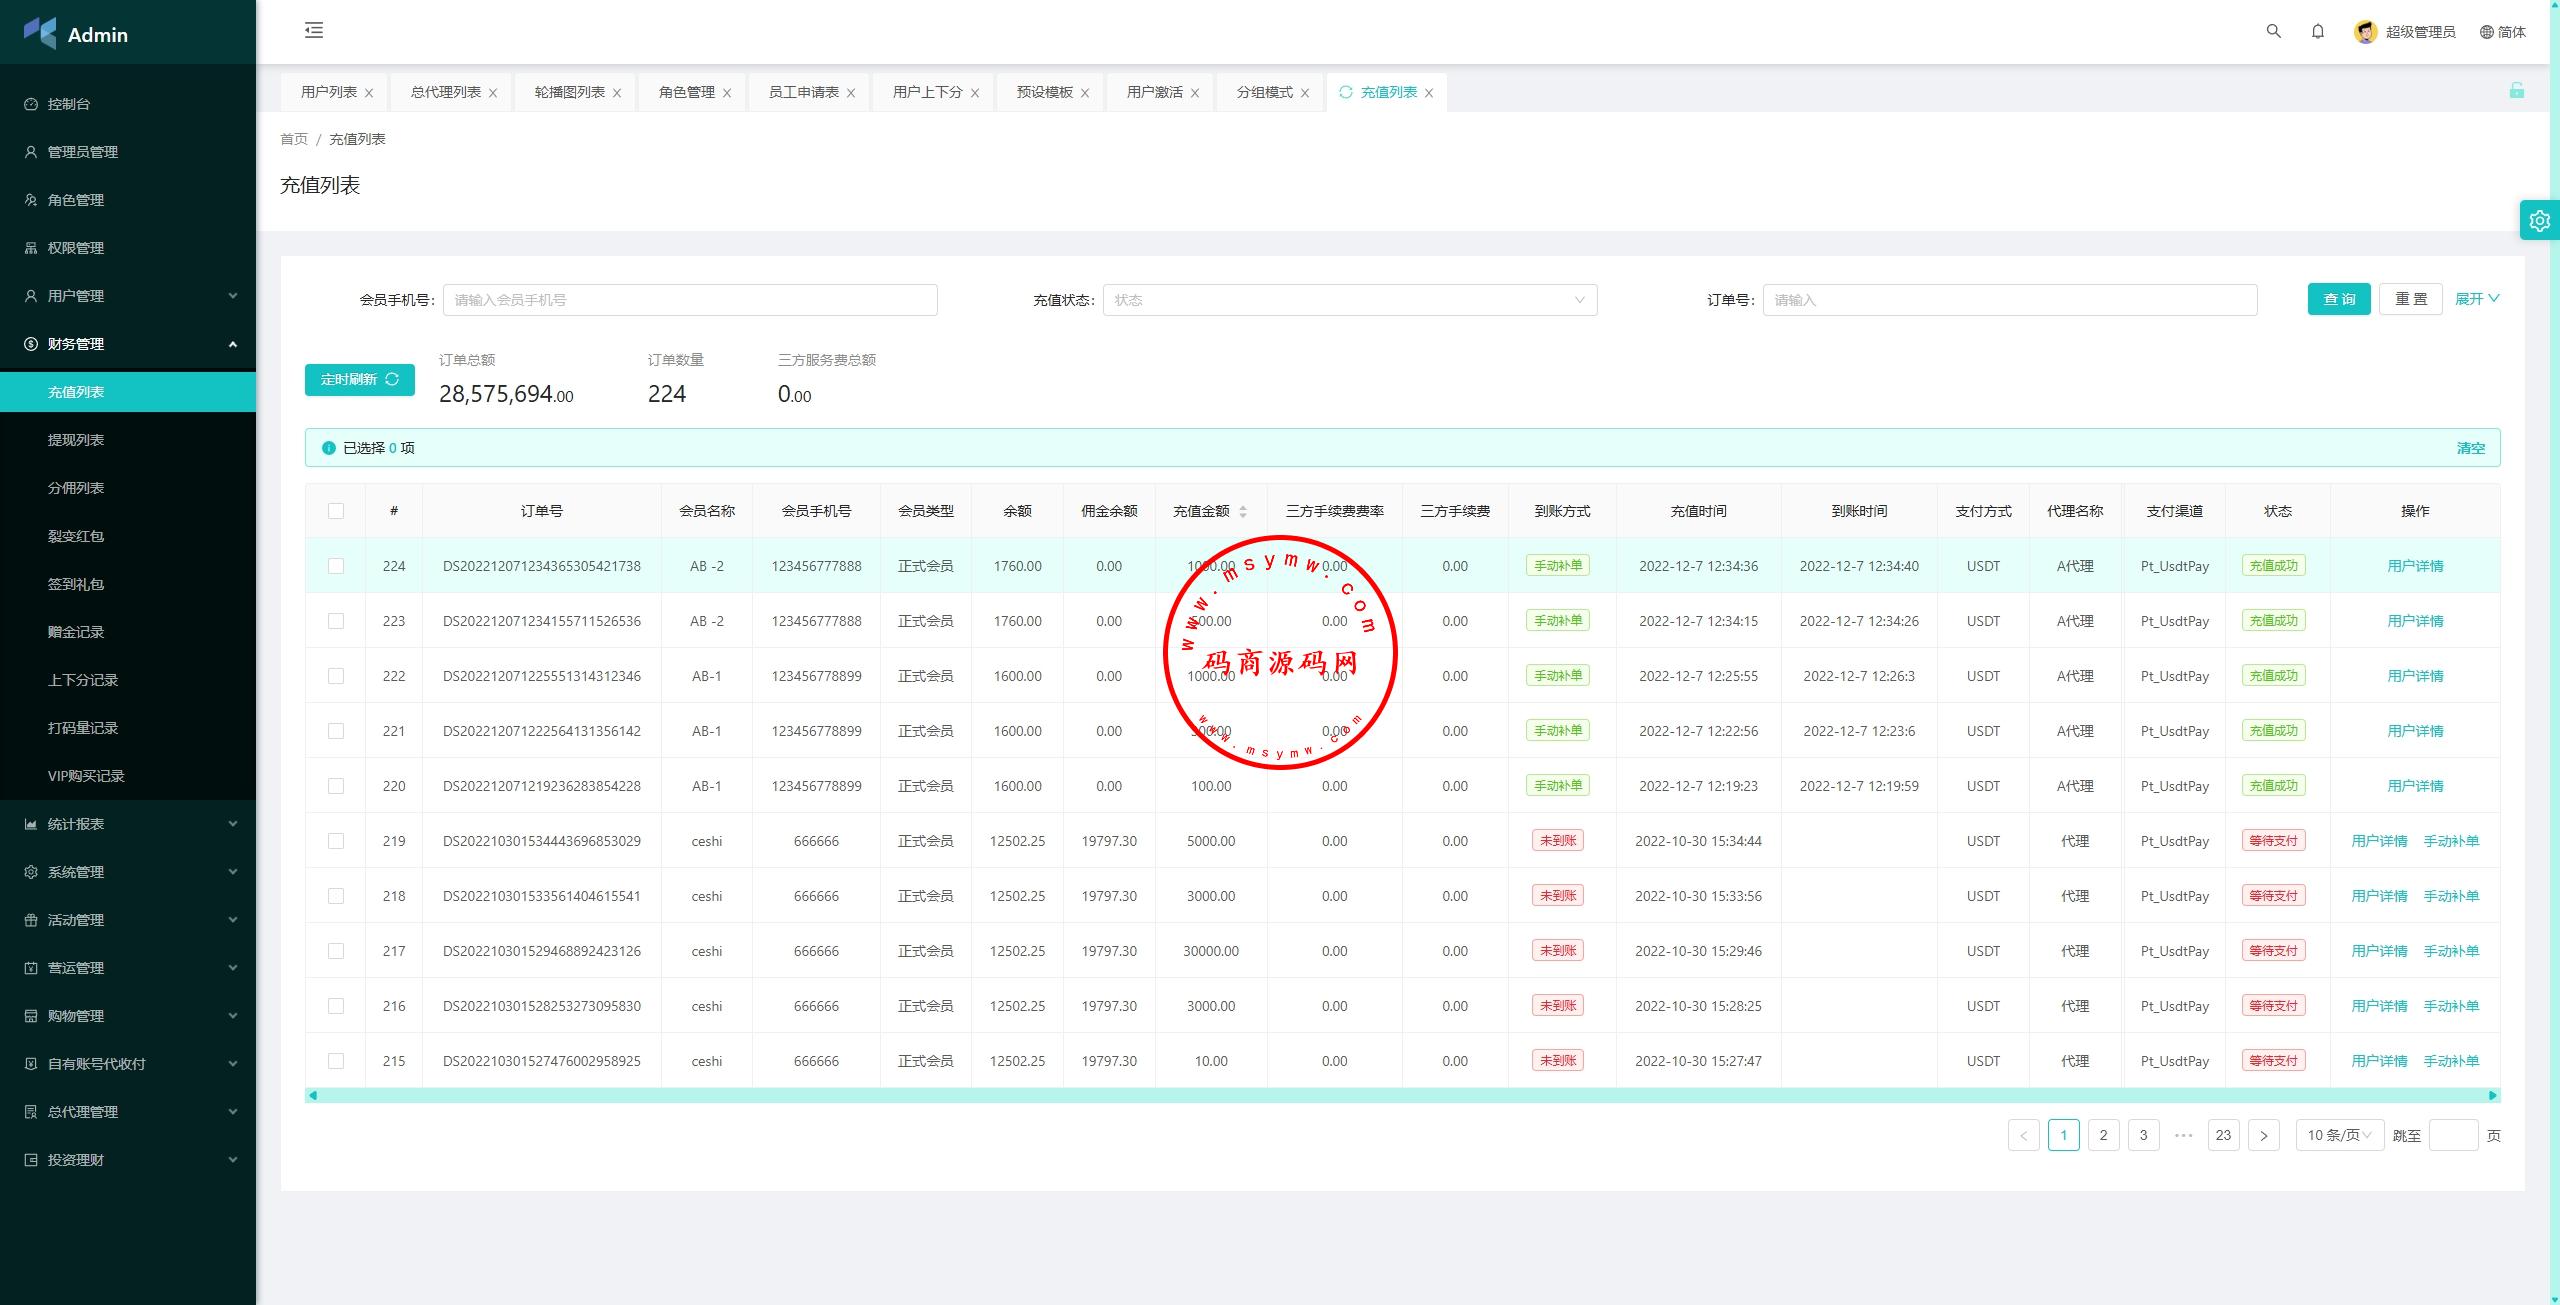This screenshot has width=2560, height=1305.
Task: Click the green lock icon at top right
Action: (2516, 91)
